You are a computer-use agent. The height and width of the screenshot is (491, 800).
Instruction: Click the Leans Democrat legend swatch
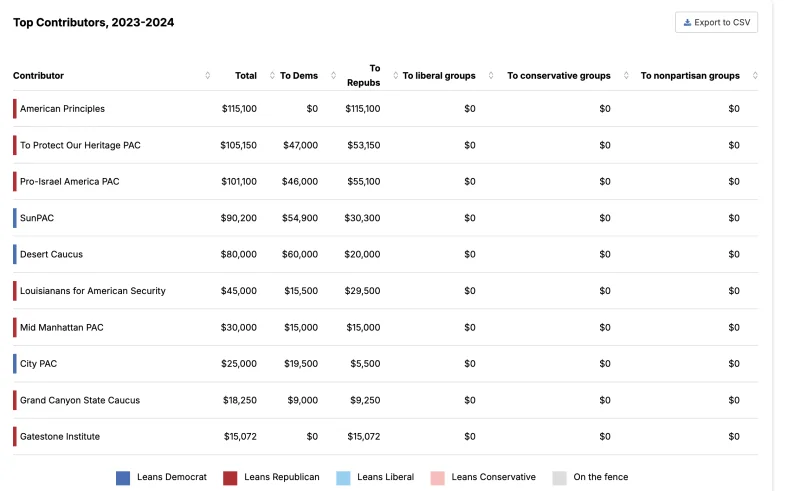[x=123, y=478]
